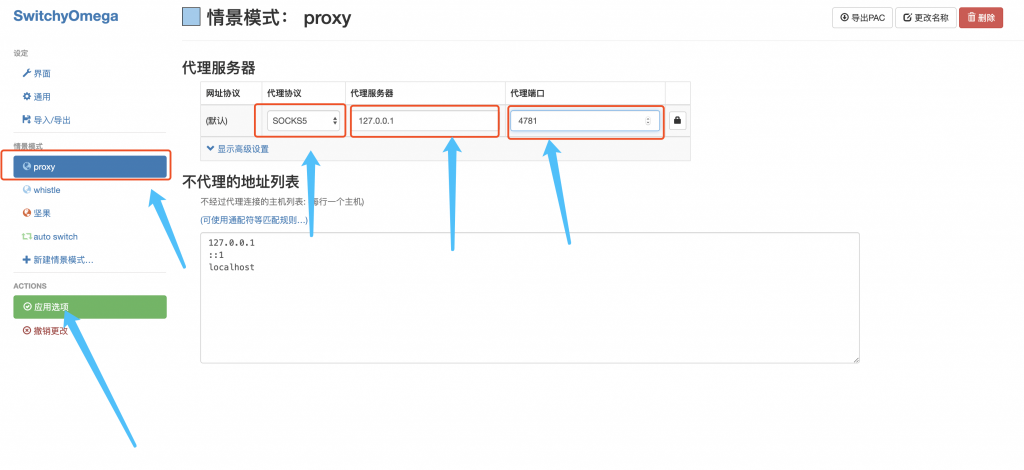Select the 坚果 profile
1024x470 pixels.
37,213
